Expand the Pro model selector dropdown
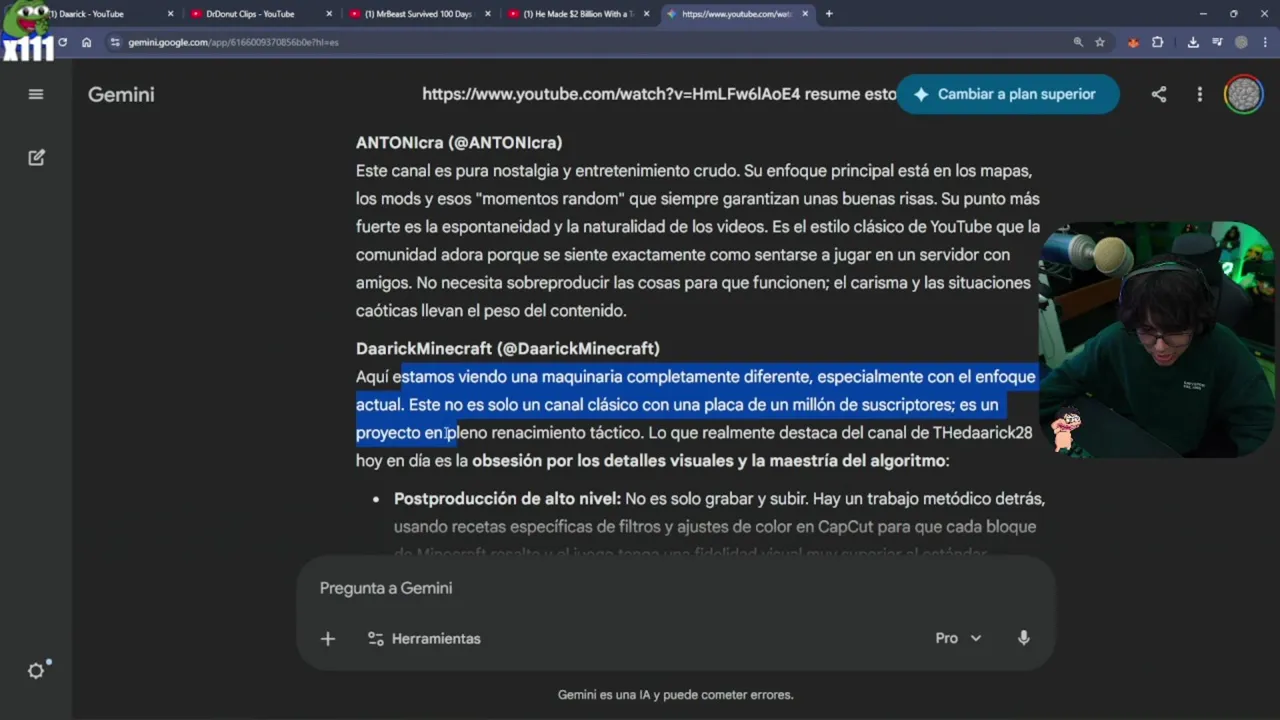This screenshot has width=1280, height=720. [x=958, y=638]
